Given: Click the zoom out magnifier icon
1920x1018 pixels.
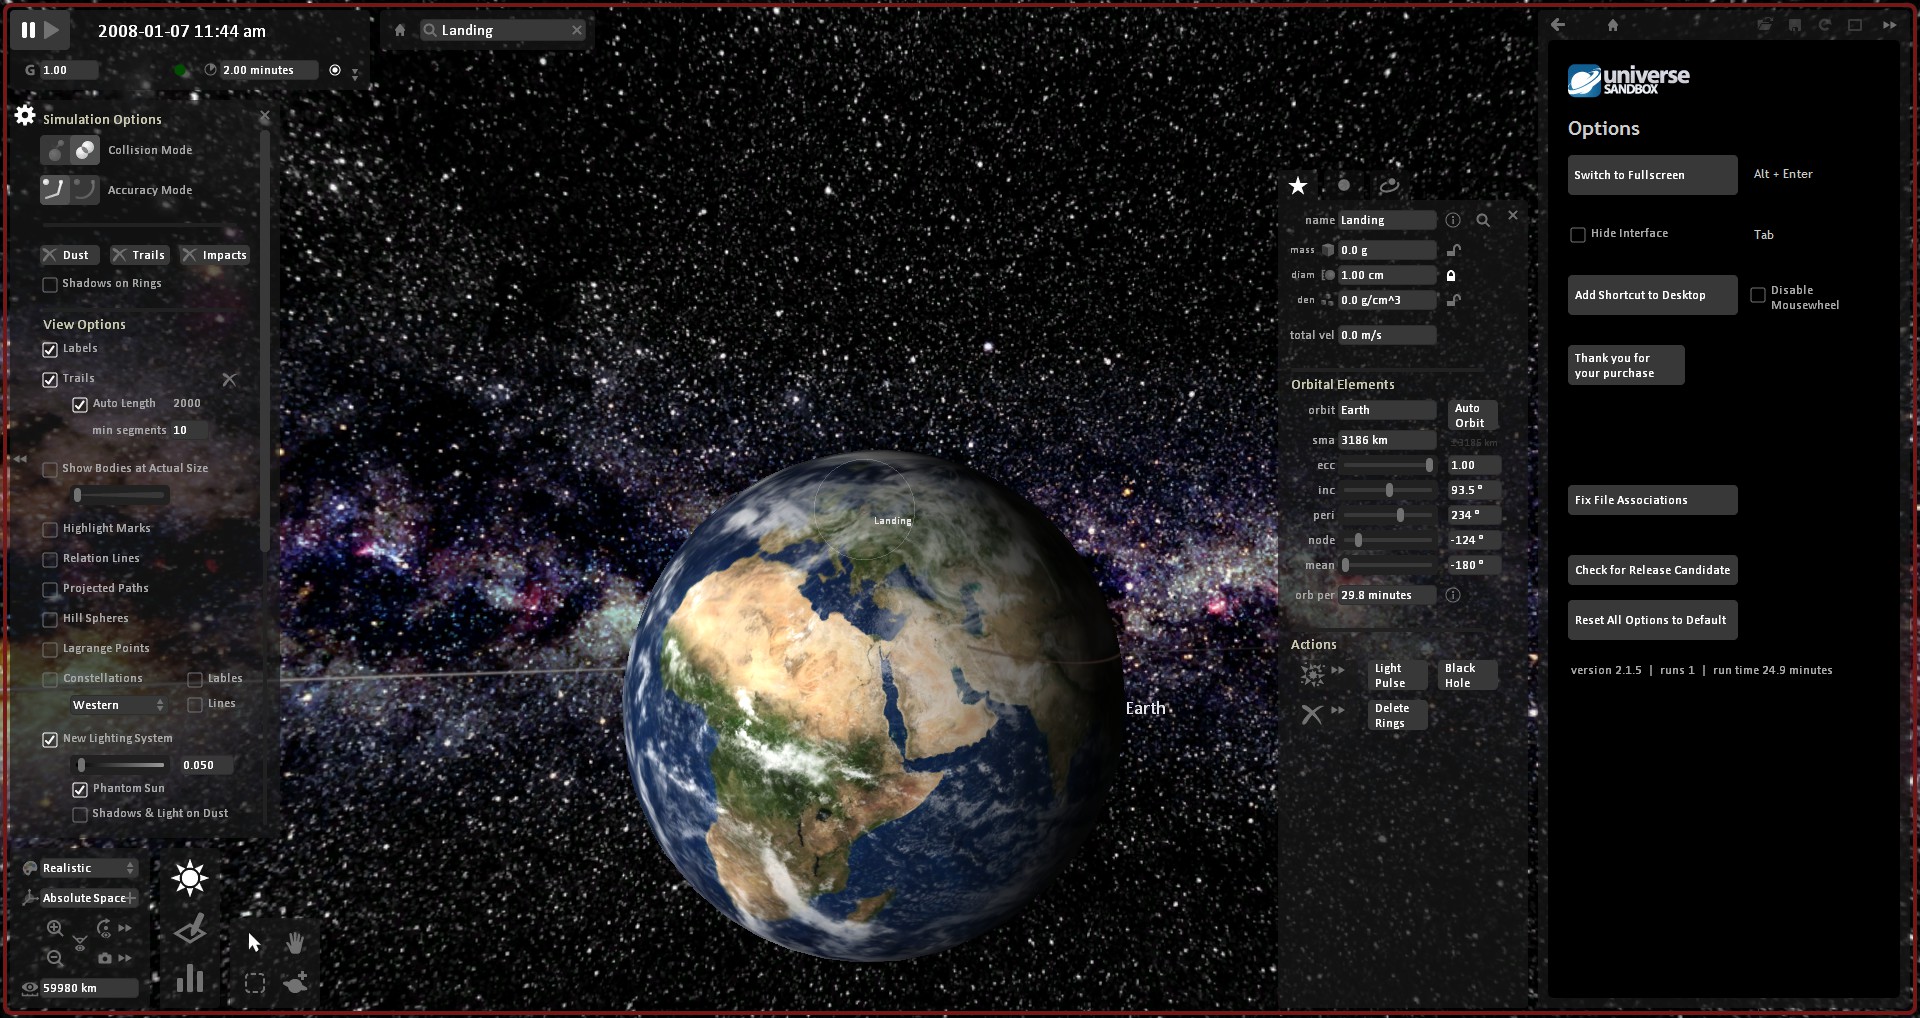Looking at the screenshot, I should click(x=55, y=958).
